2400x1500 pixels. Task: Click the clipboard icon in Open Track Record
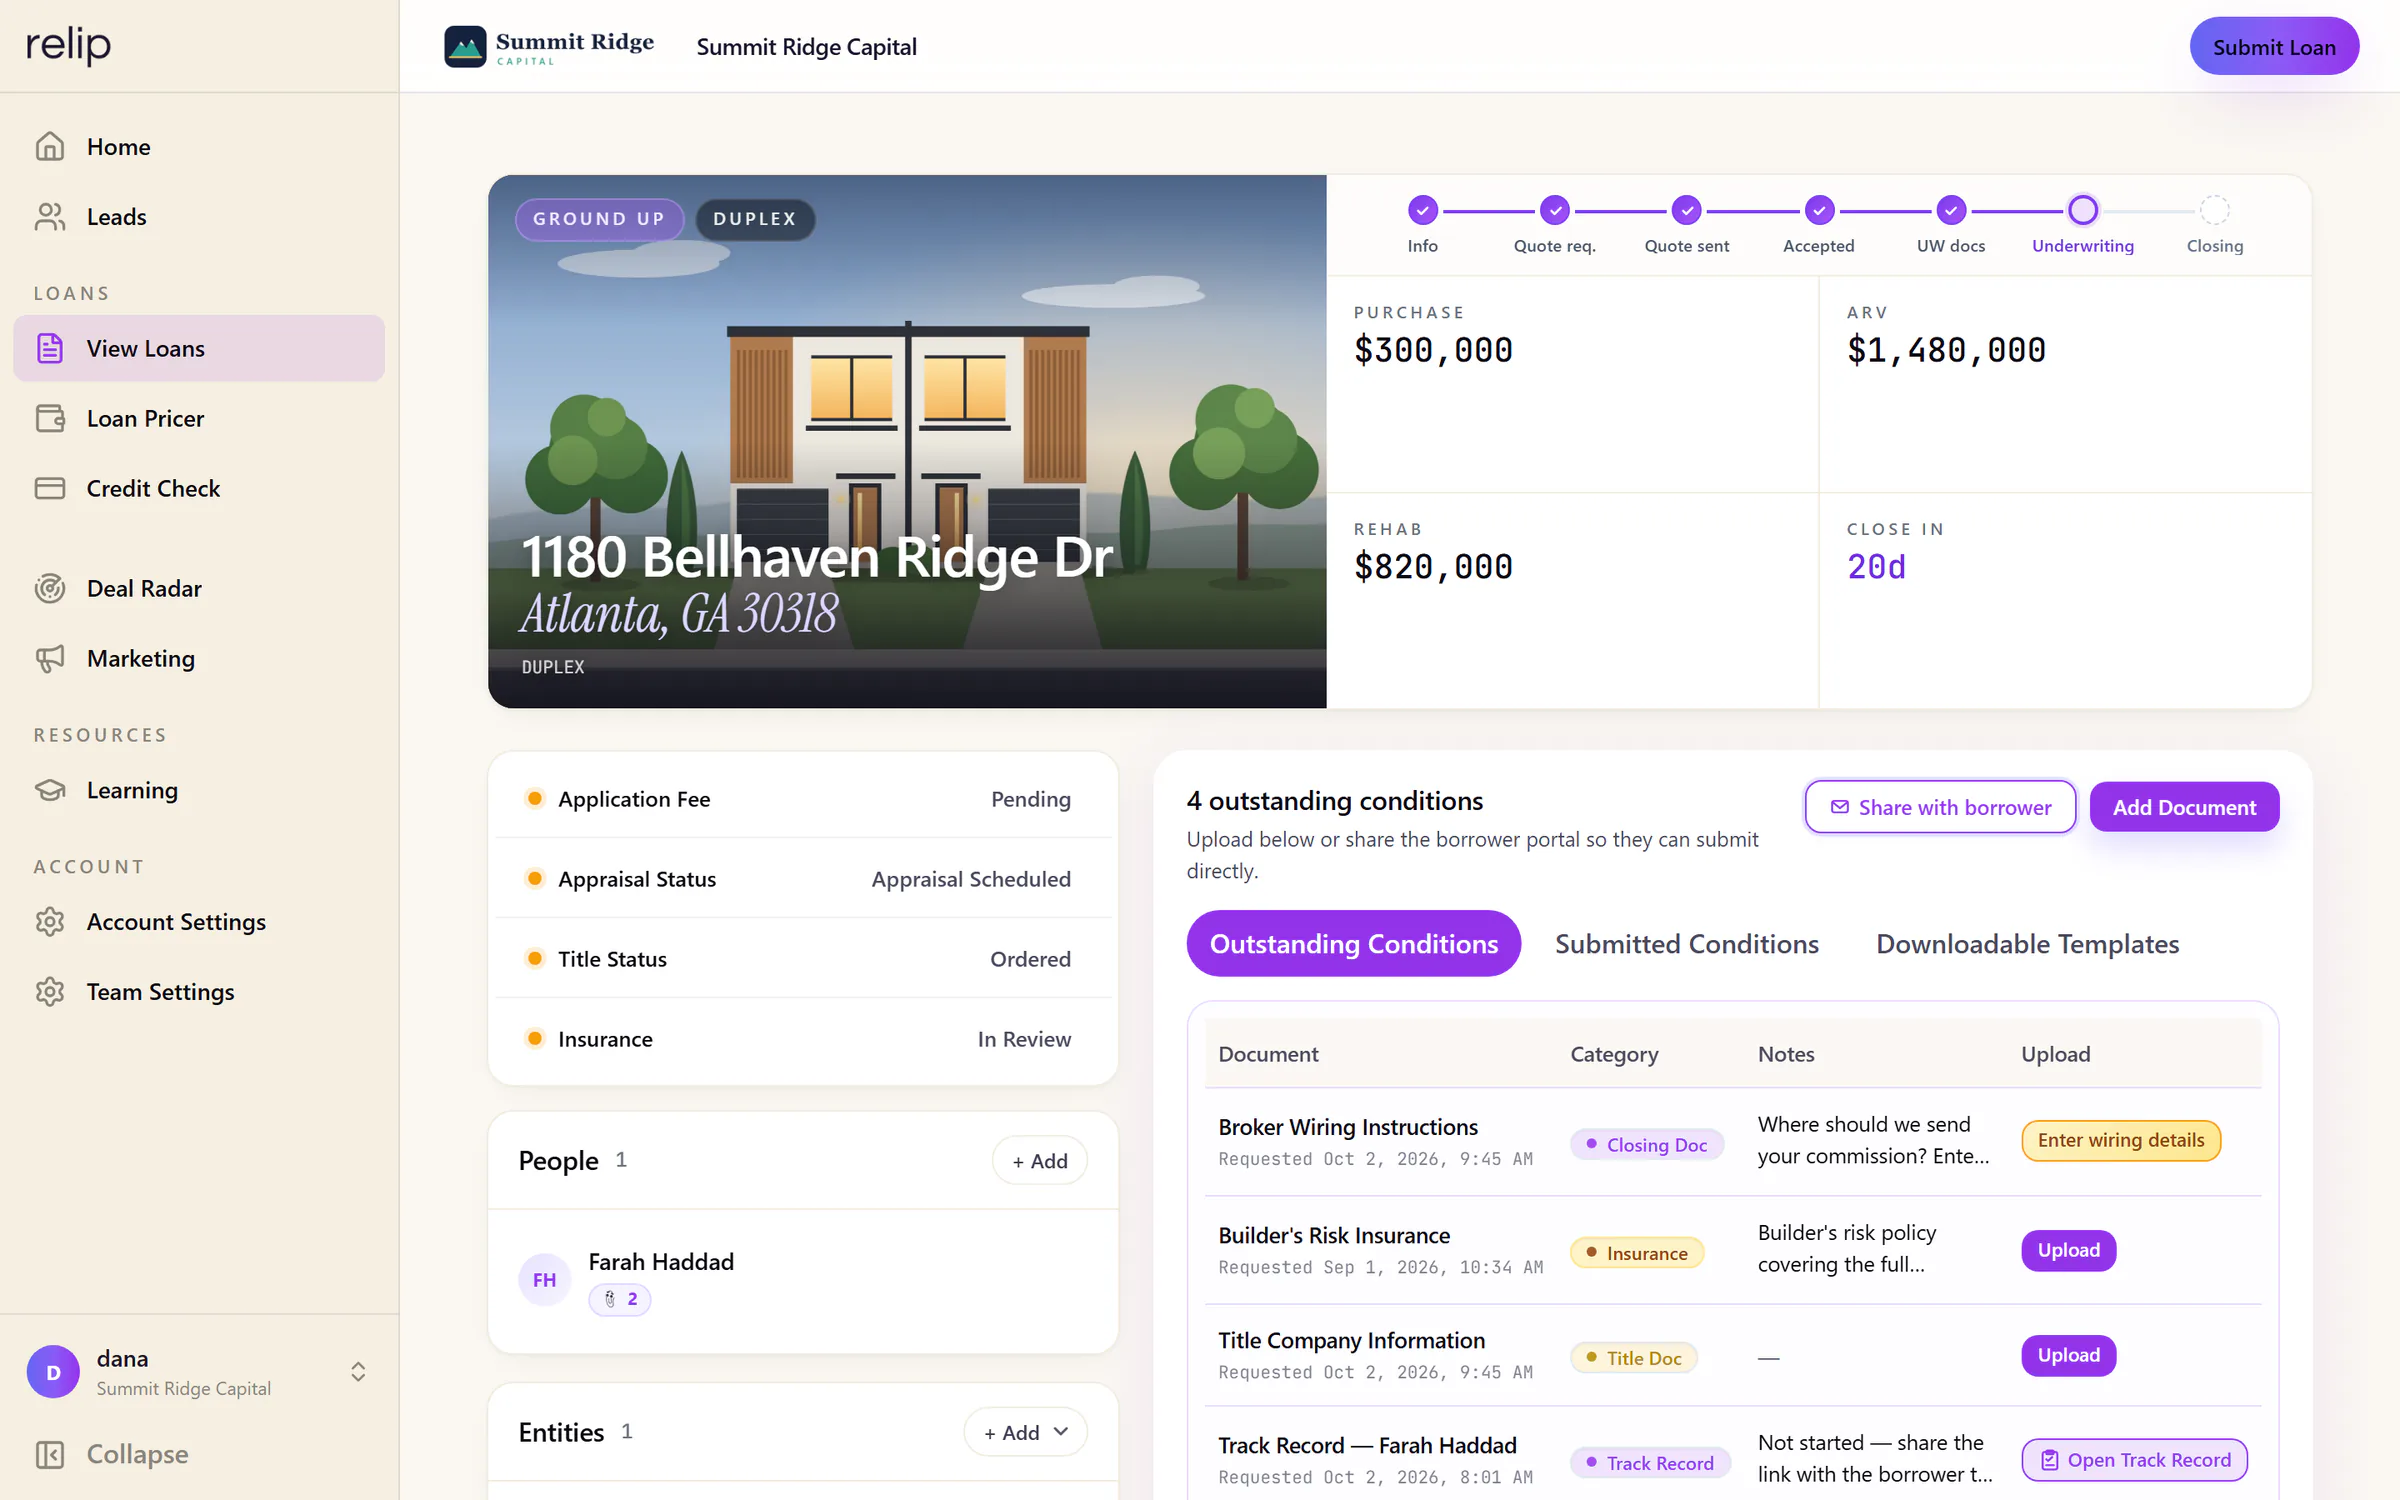point(2050,1460)
